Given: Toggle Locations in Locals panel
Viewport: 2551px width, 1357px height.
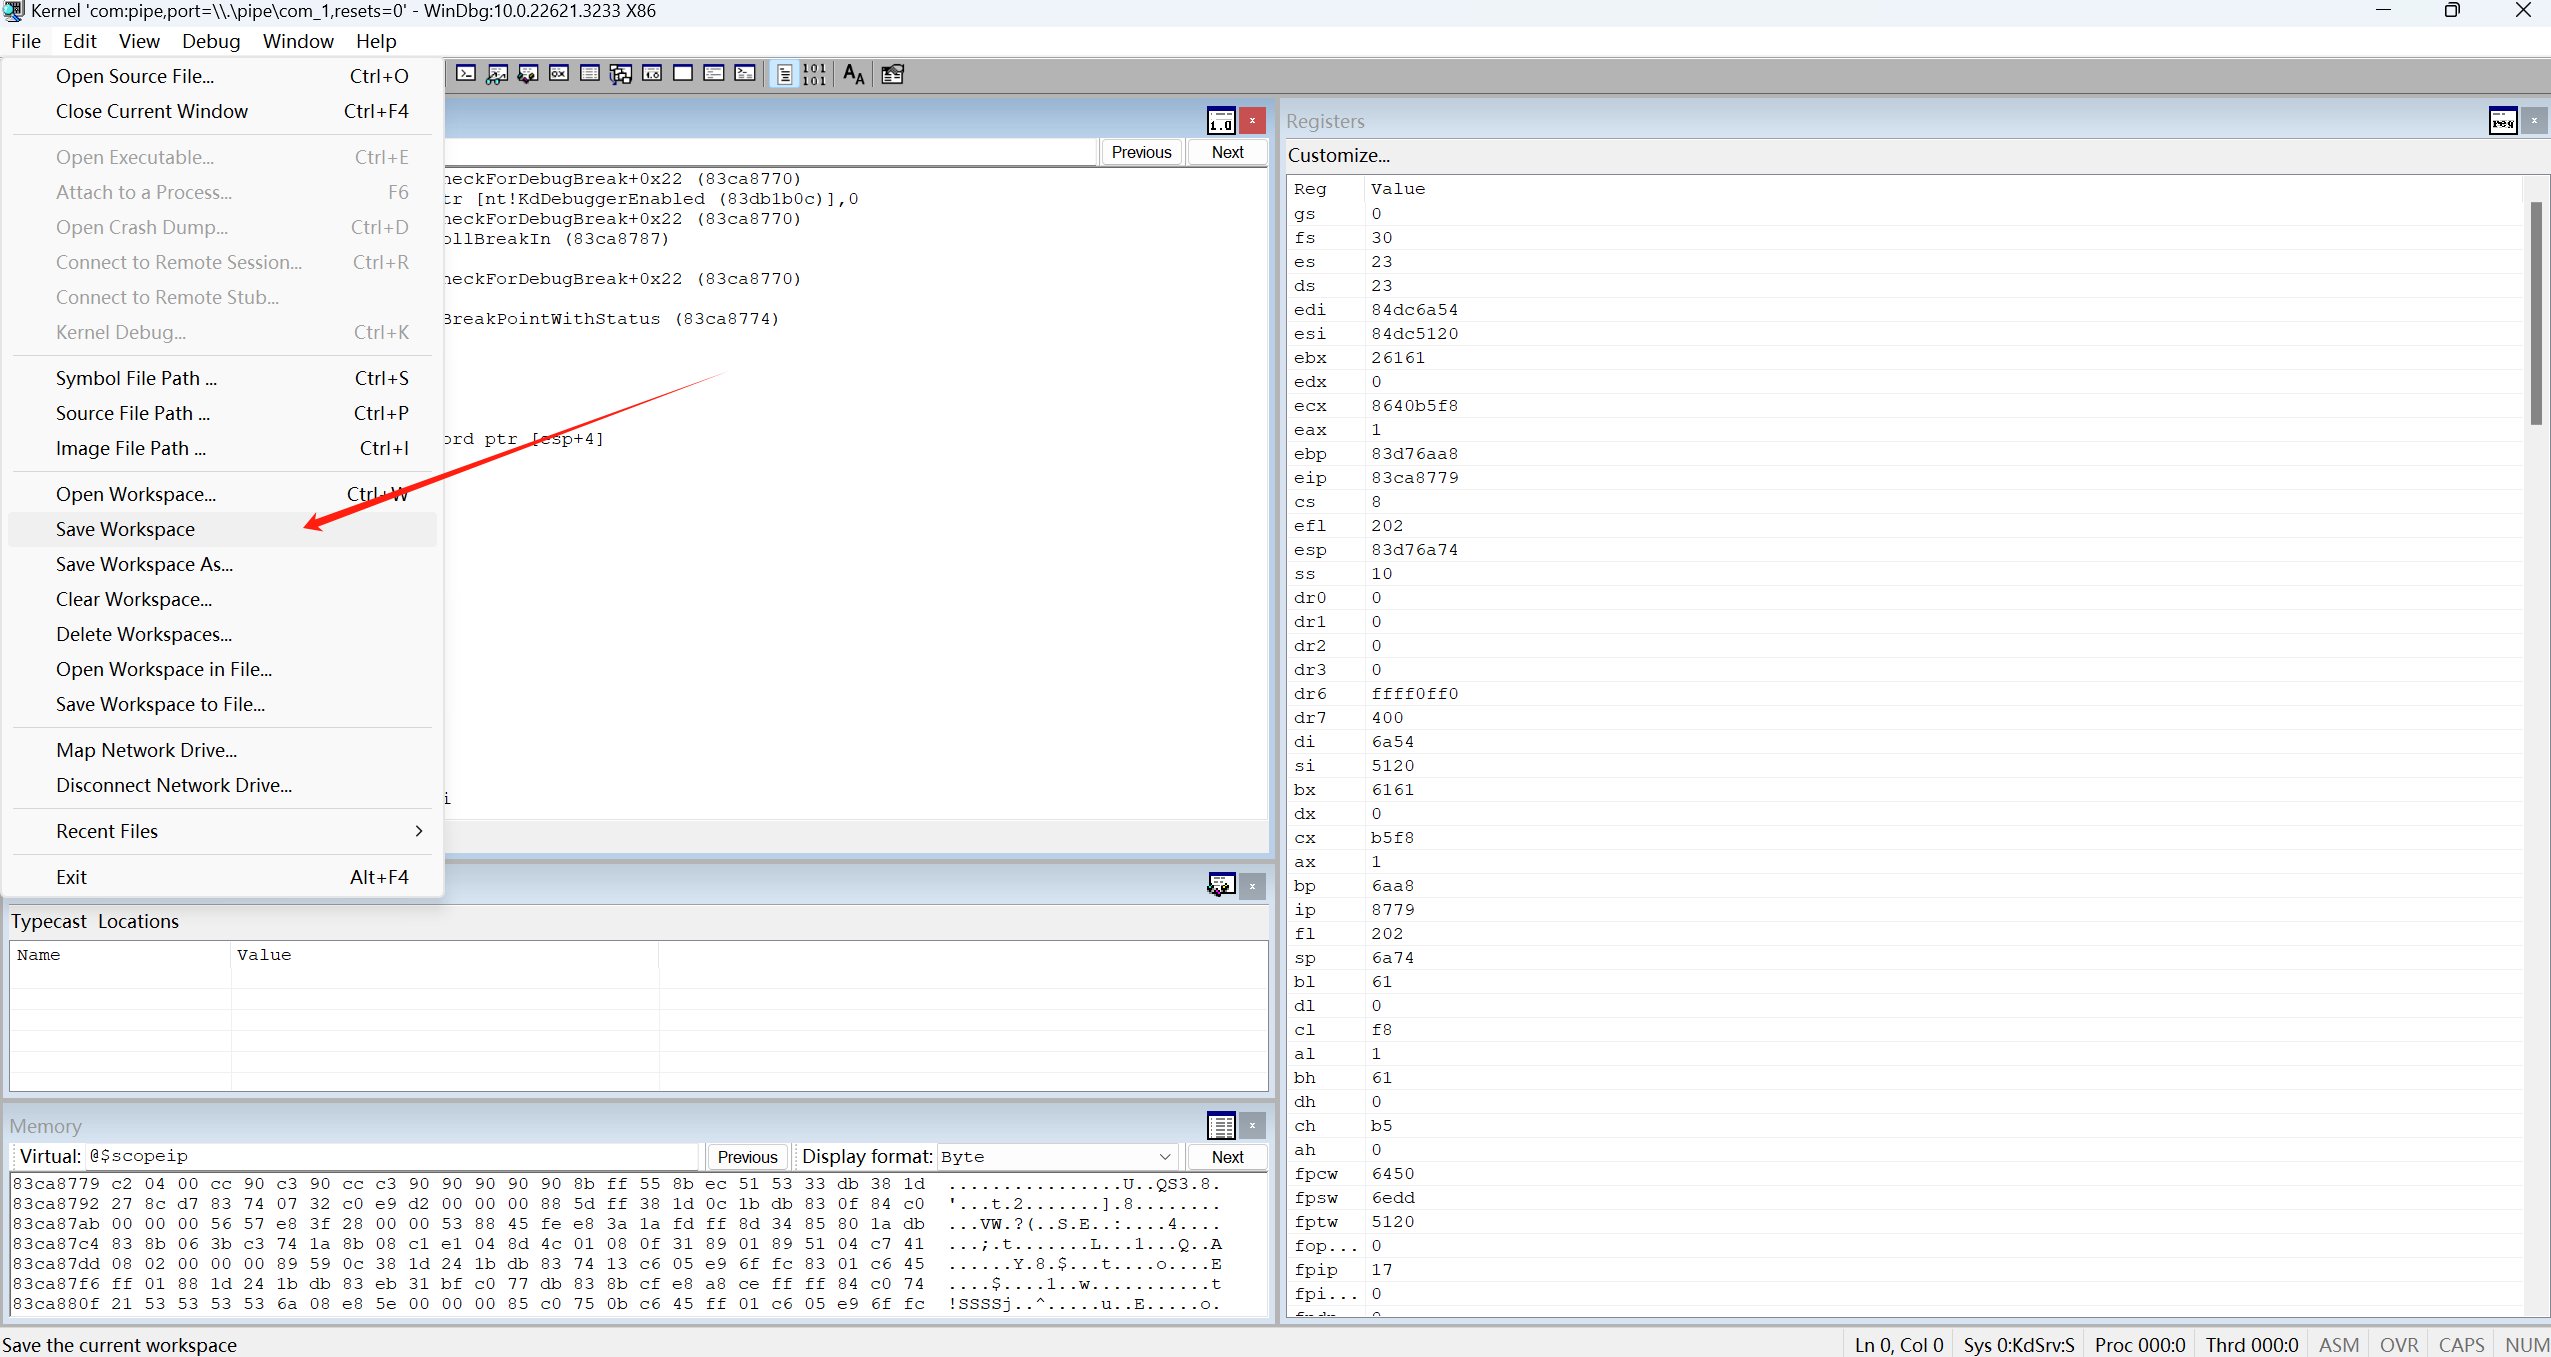Looking at the screenshot, I should [138, 921].
